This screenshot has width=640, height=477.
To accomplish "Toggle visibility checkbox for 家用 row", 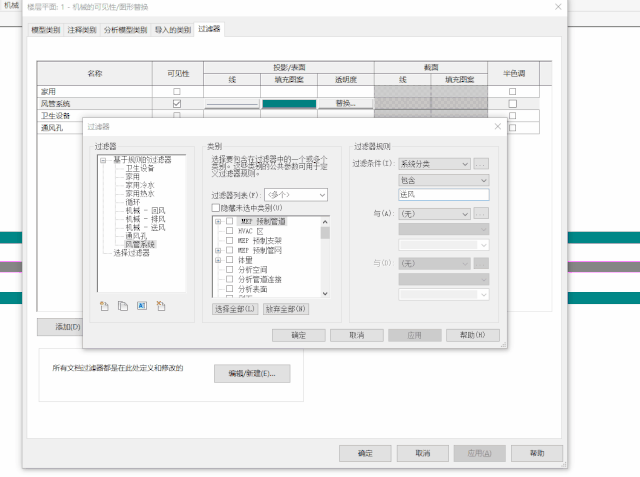I will click(177, 91).
